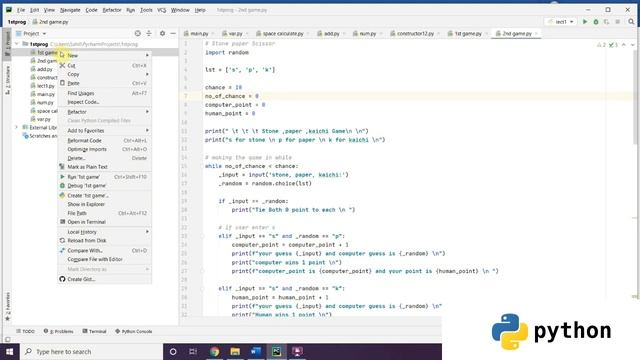Click the Collapse All icon in Project panel
The height and width of the screenshot is (360, 640).
click(x=149, y=33)
